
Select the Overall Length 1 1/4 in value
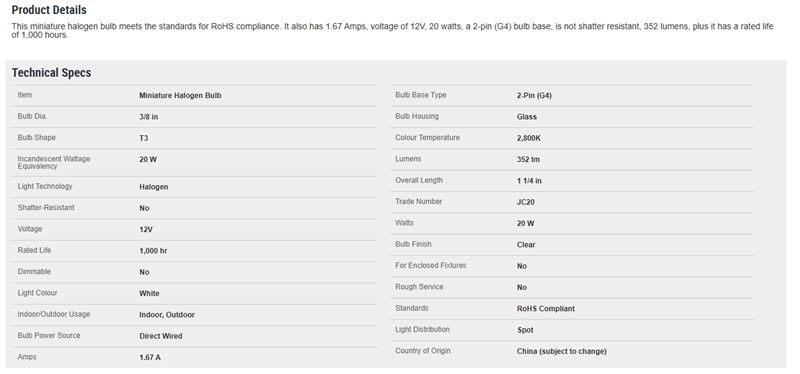point(529,181)
